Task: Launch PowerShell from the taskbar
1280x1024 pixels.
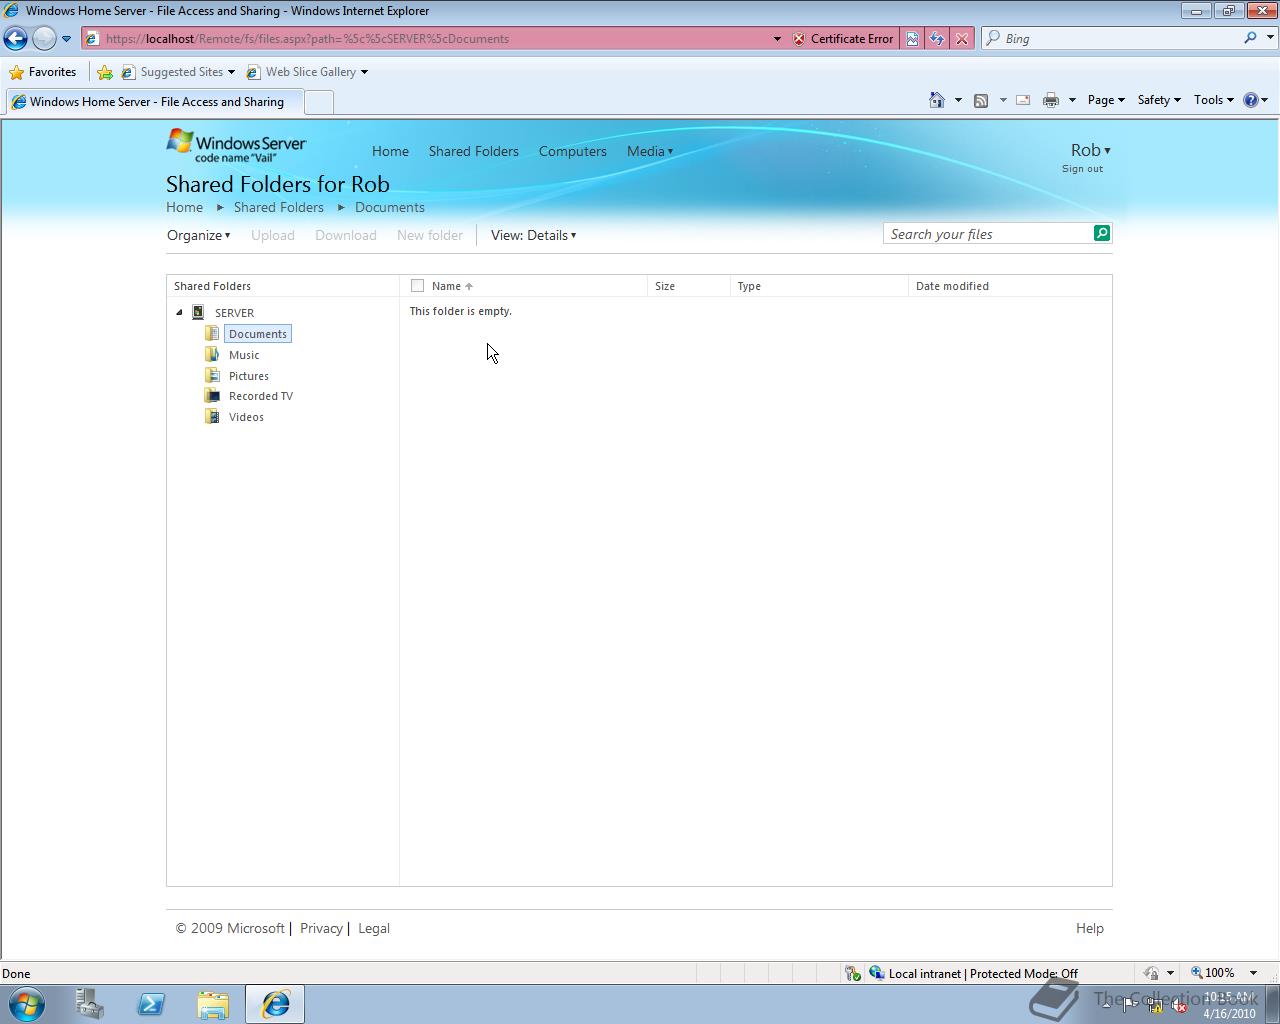Action: click(151, 1004)
